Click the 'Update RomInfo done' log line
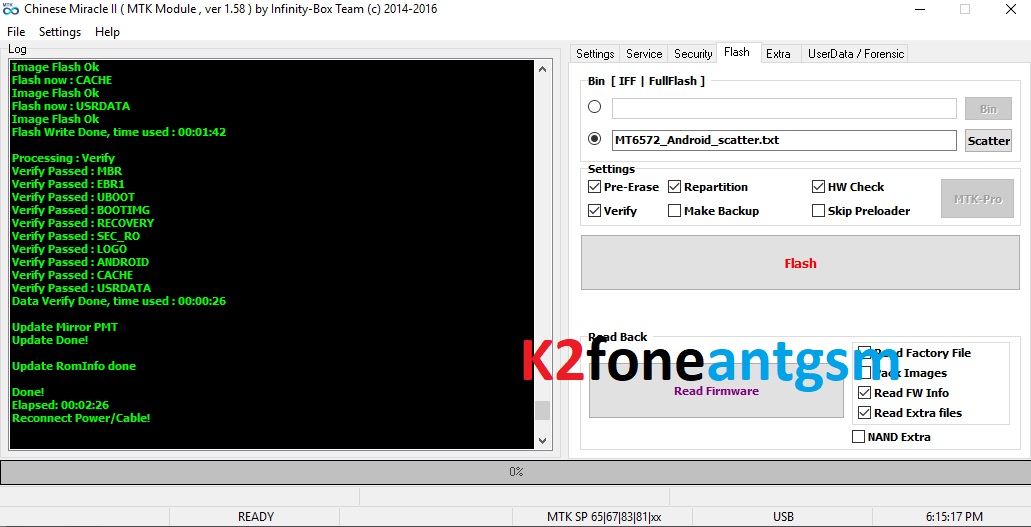This screenshot has width=1031, height=527. point(74,366)
